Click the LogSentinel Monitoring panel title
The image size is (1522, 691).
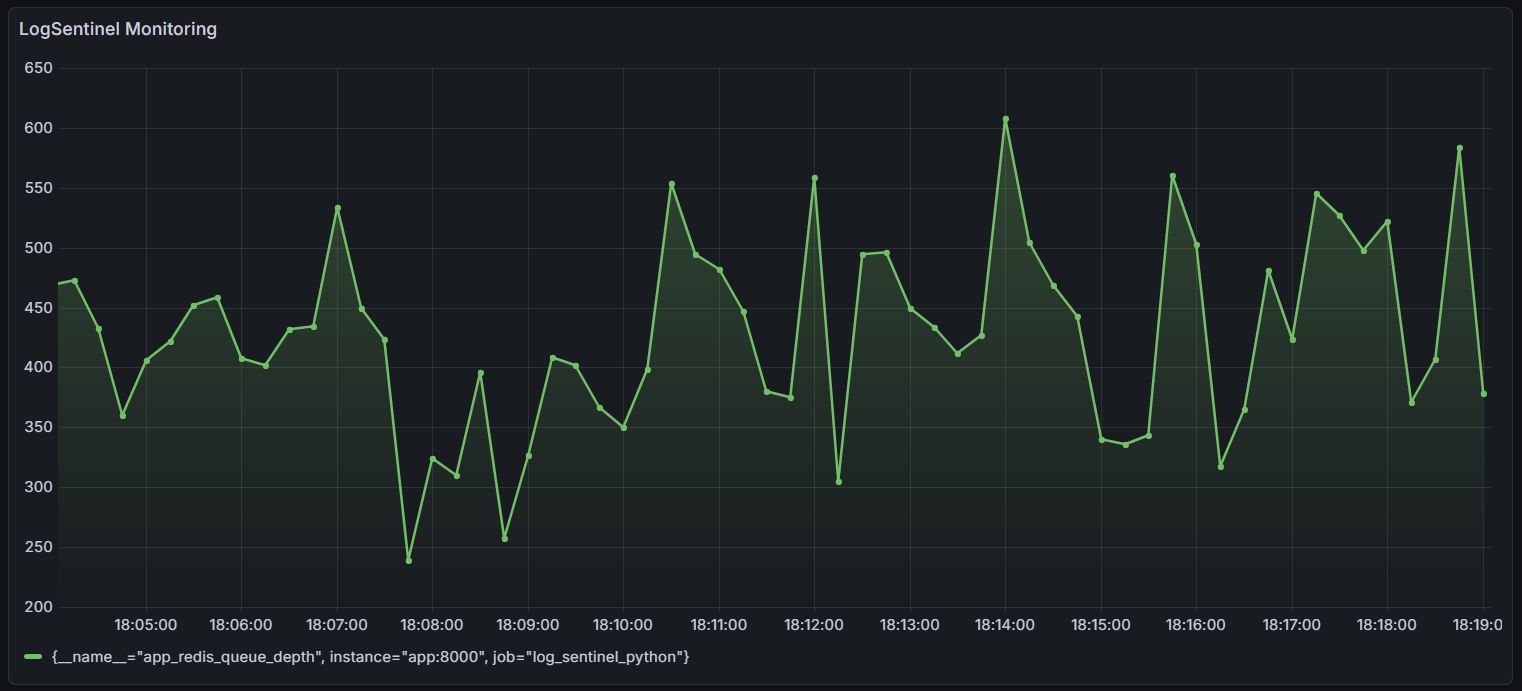click(x=117, y=29)
